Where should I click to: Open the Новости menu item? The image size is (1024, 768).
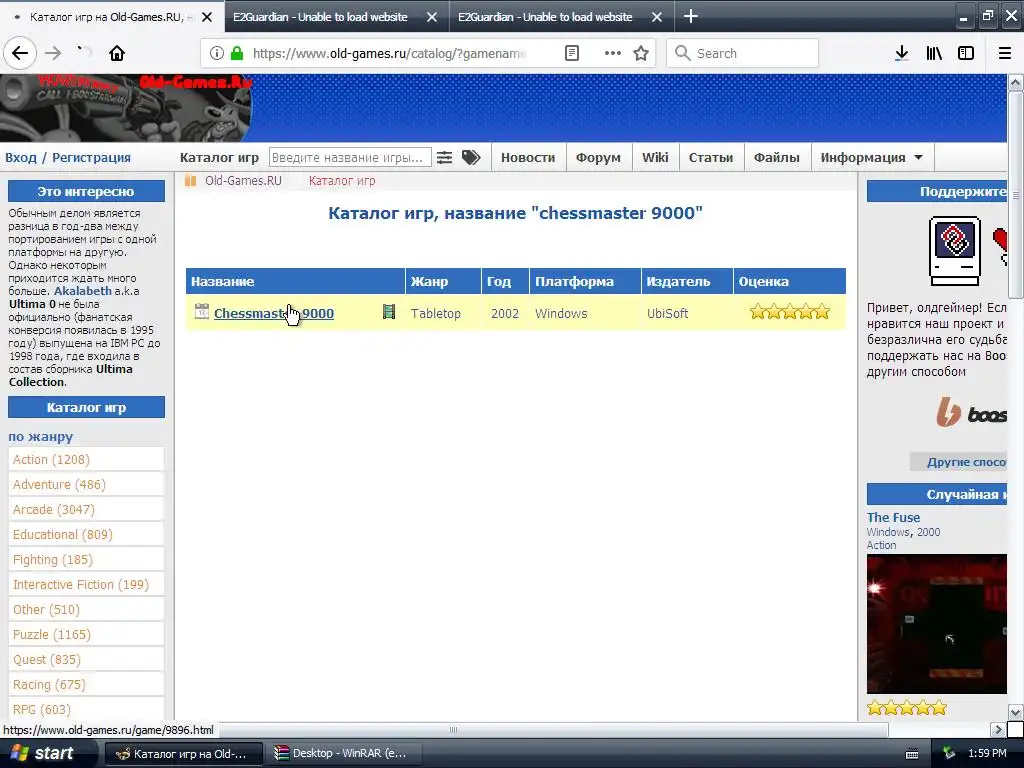tap(528, 157)
